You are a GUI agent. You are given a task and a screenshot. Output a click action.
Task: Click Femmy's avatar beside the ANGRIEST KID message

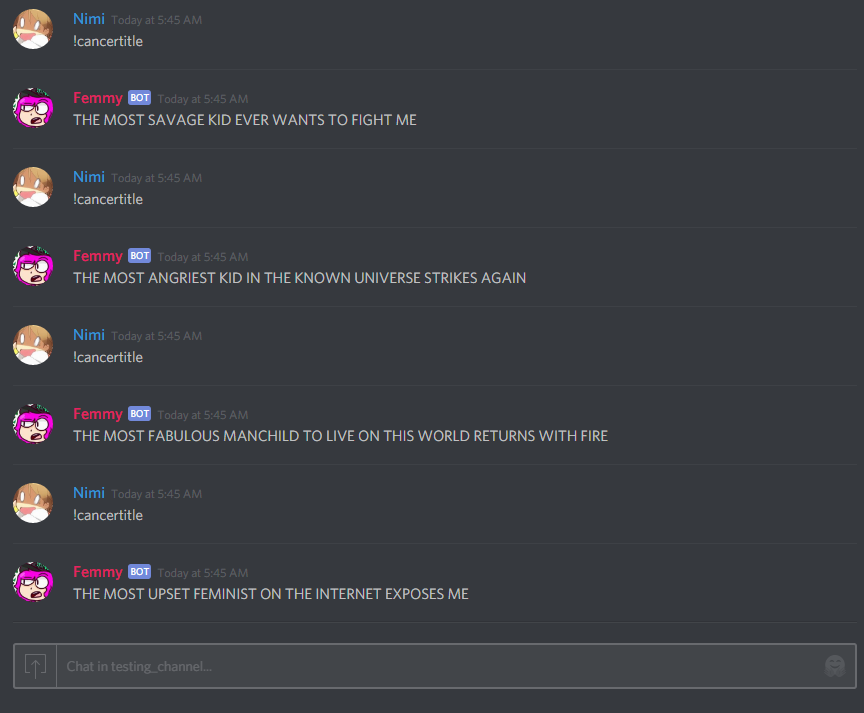coord(33,266)
